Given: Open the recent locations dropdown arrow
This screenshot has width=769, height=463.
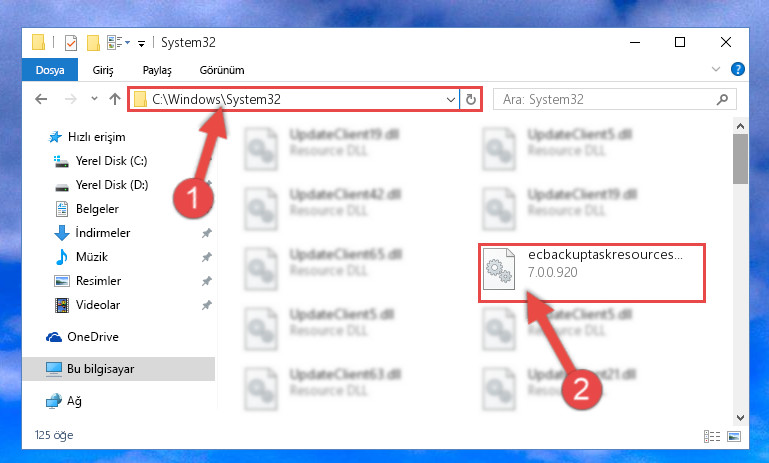Looking at the screenshot, I should coord(94,99).
